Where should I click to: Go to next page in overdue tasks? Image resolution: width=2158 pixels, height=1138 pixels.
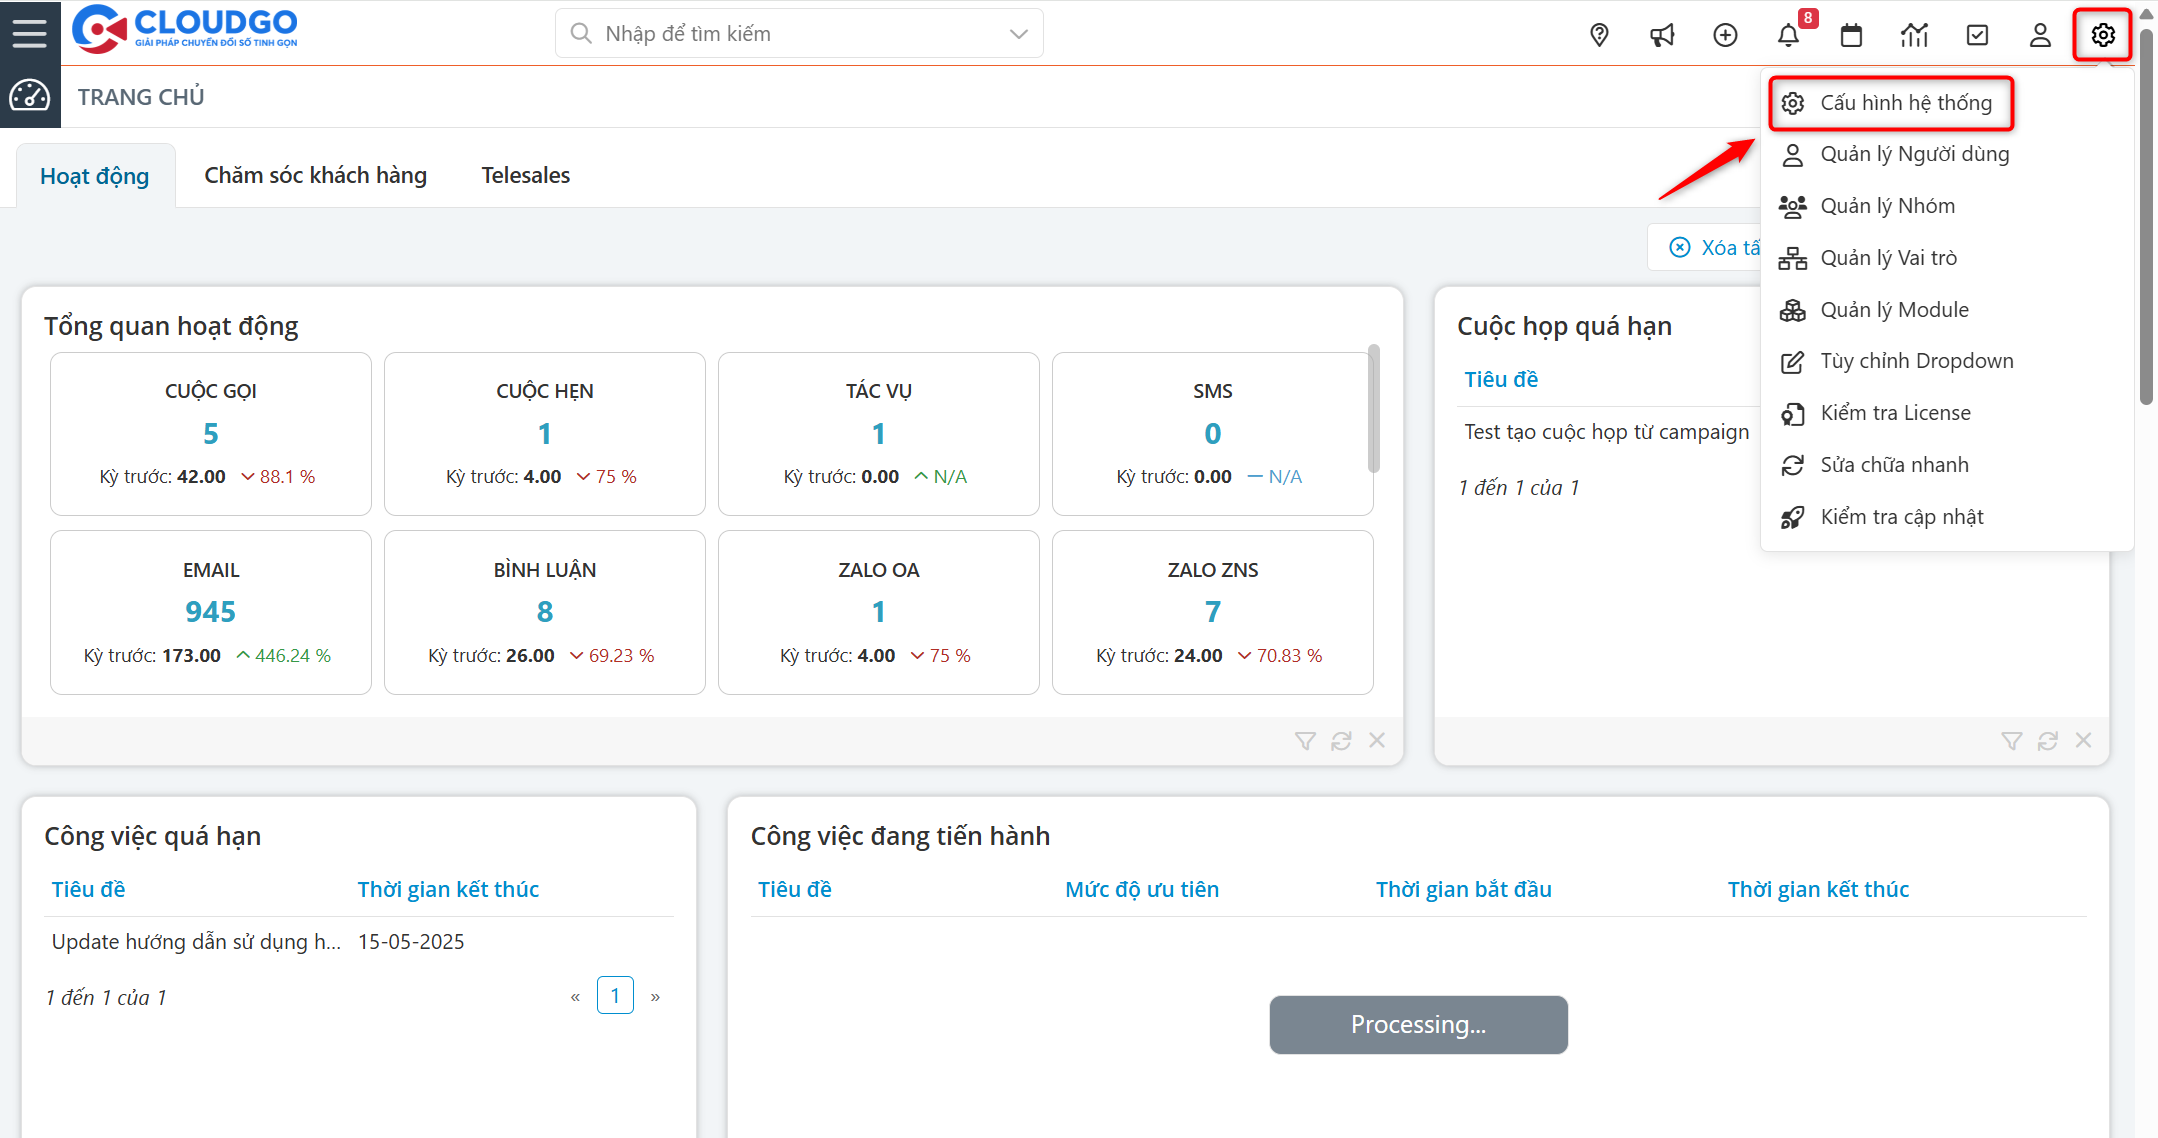click(655, 997)
